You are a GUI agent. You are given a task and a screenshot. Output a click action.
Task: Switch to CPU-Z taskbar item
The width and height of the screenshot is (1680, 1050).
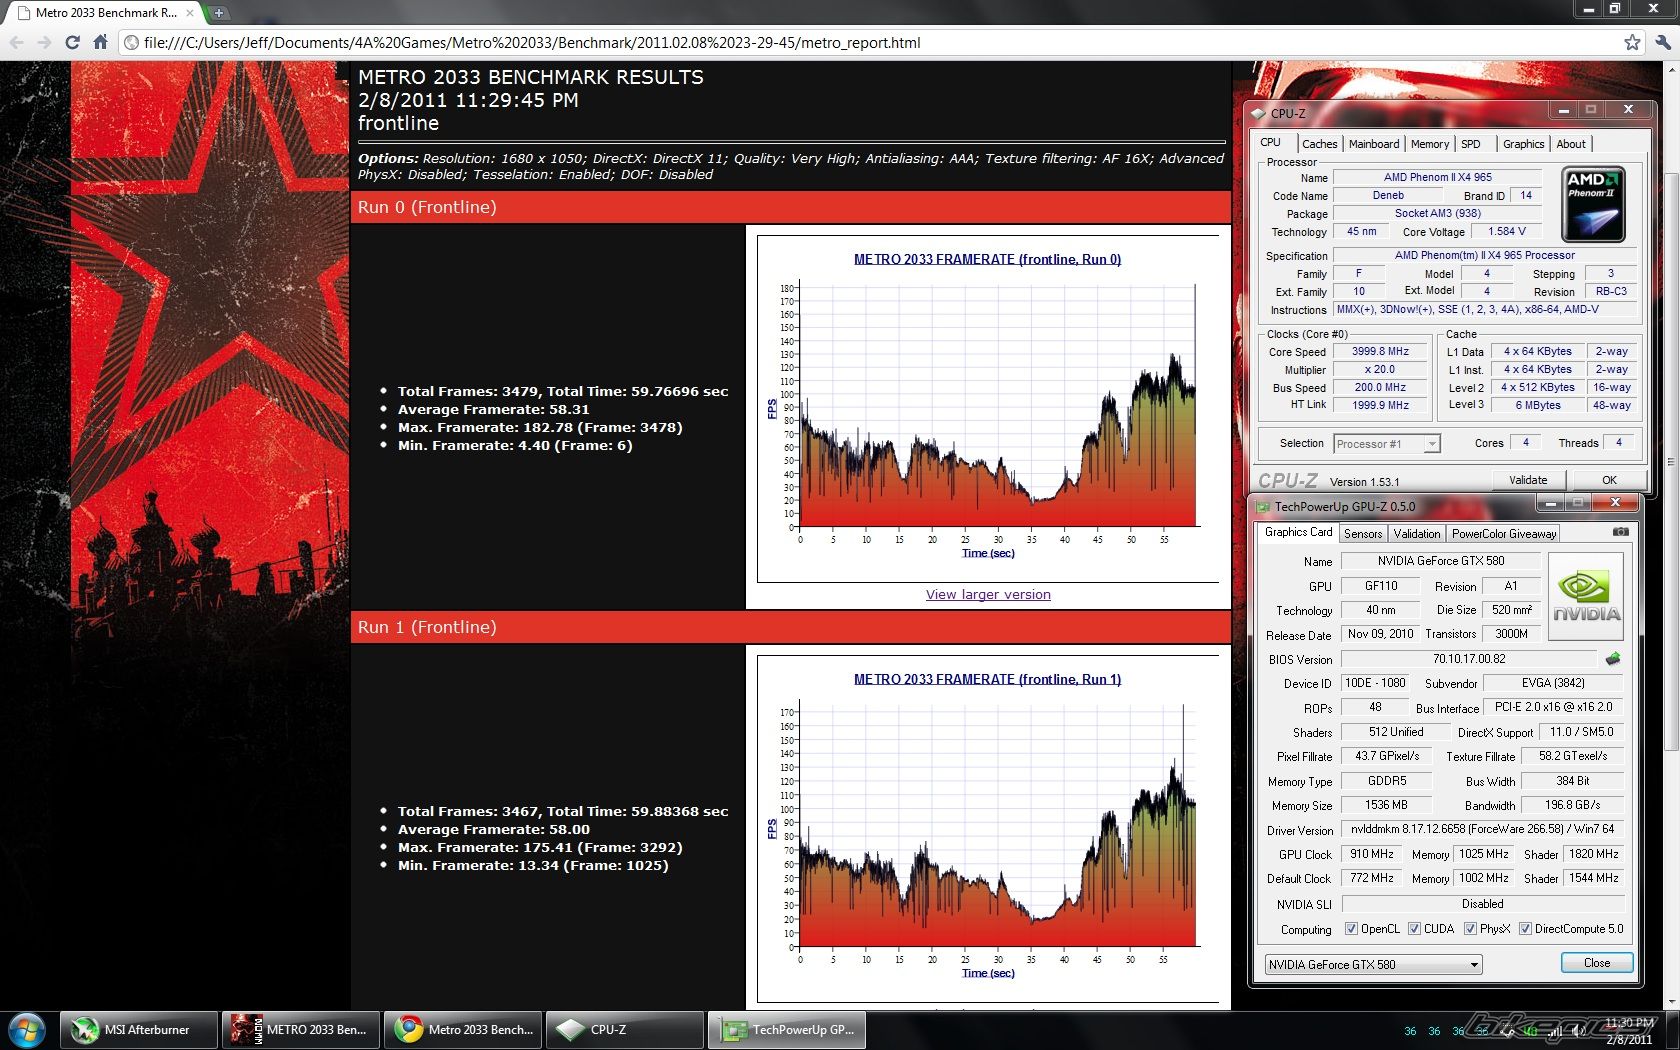625,1029
